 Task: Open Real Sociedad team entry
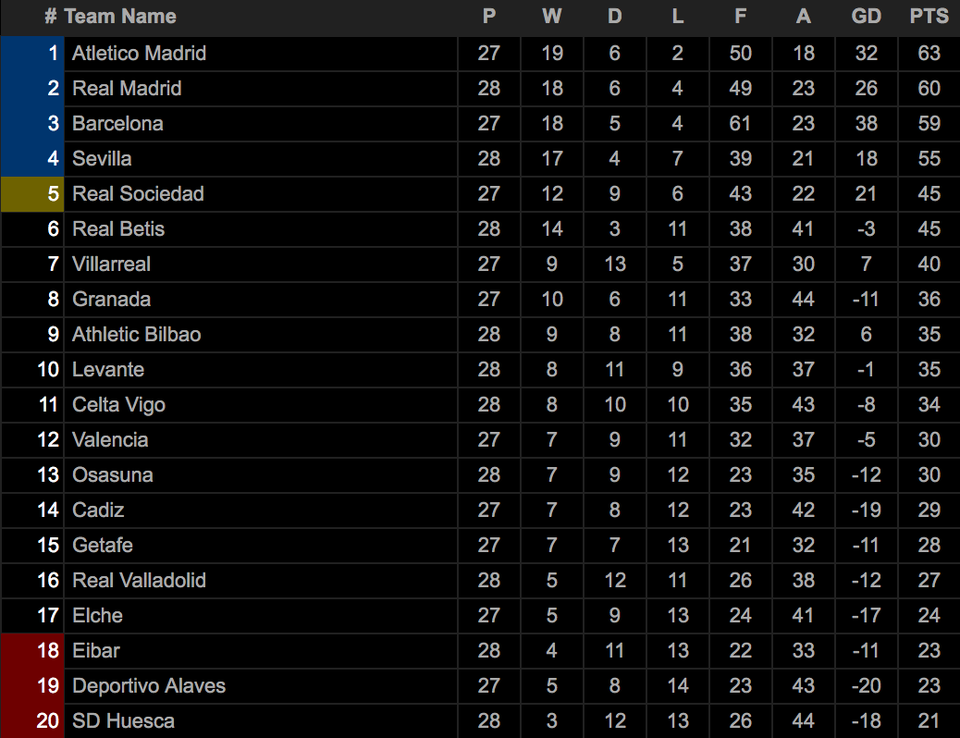click(x=138, y=194)
